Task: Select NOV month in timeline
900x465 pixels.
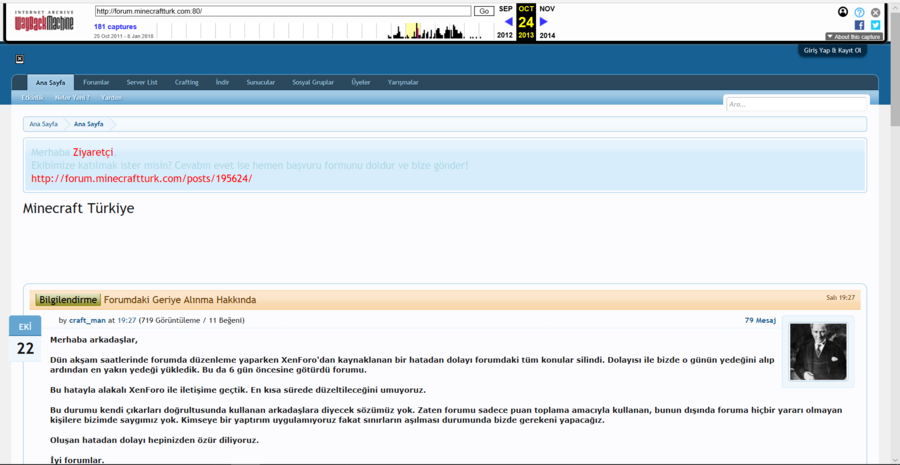Action: (x=547, y=9)
